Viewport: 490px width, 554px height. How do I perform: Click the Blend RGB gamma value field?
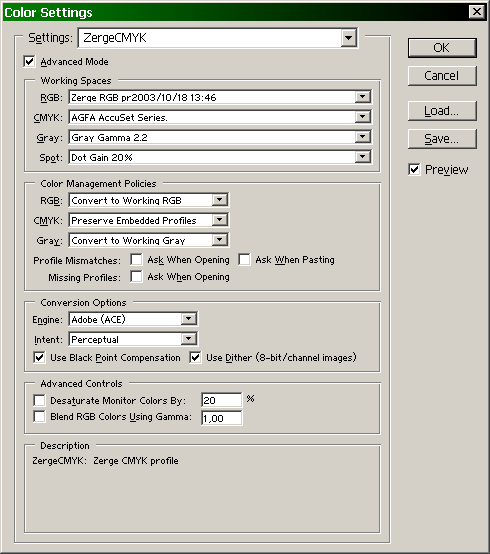222,418
